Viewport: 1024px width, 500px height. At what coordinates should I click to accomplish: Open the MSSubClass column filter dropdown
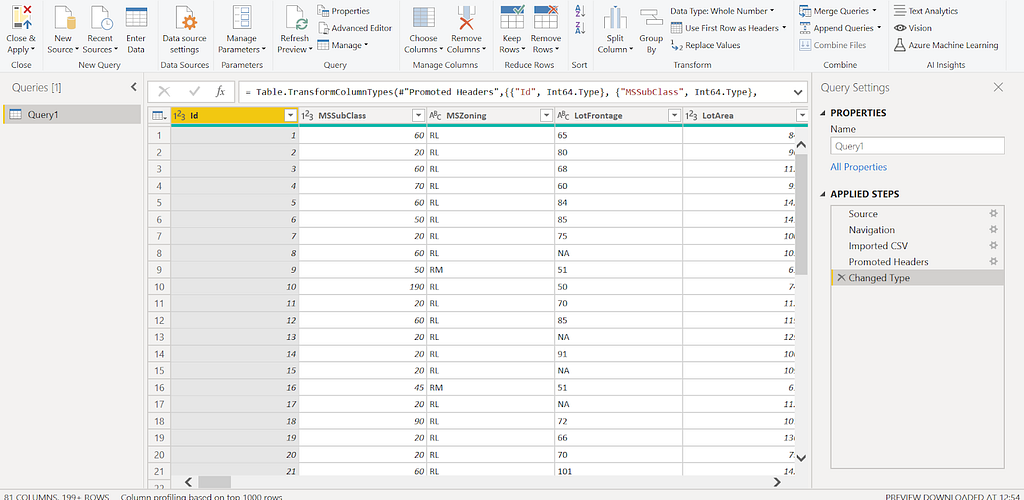pos(419,116)
